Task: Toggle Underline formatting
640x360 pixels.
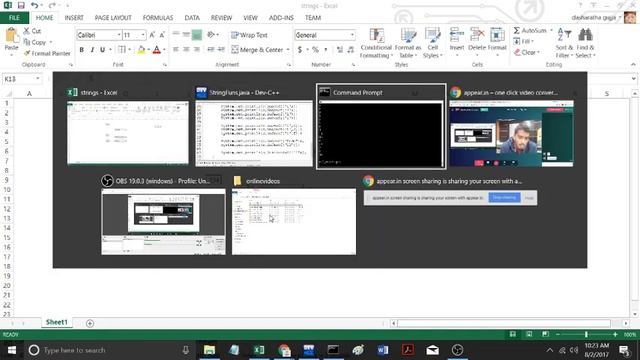Action: click(x=102, y=50)
